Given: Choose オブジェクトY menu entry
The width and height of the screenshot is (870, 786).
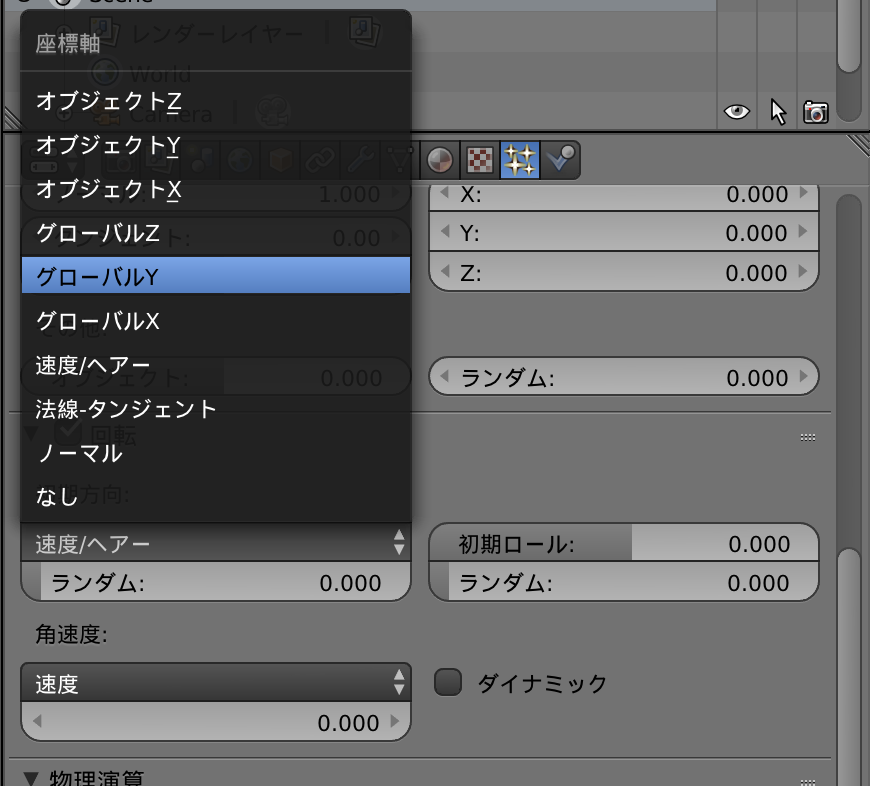Looking at the screenshot, I should tap(215, 145).
